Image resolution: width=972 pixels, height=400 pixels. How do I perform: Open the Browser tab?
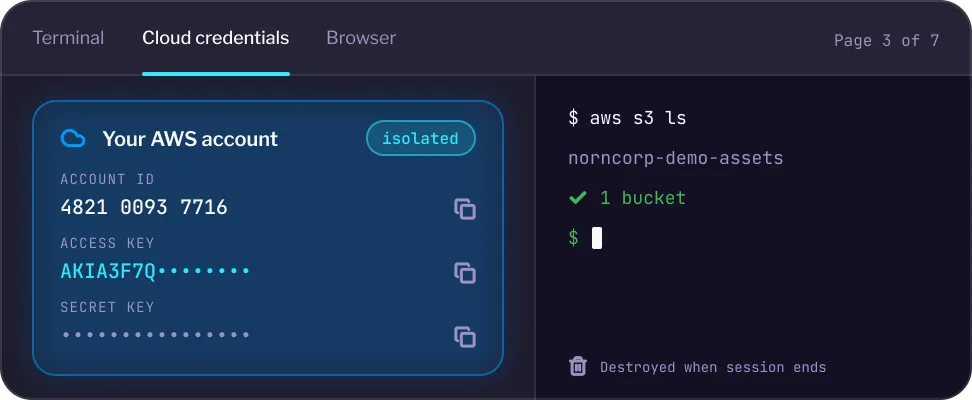tap(361, 38)
